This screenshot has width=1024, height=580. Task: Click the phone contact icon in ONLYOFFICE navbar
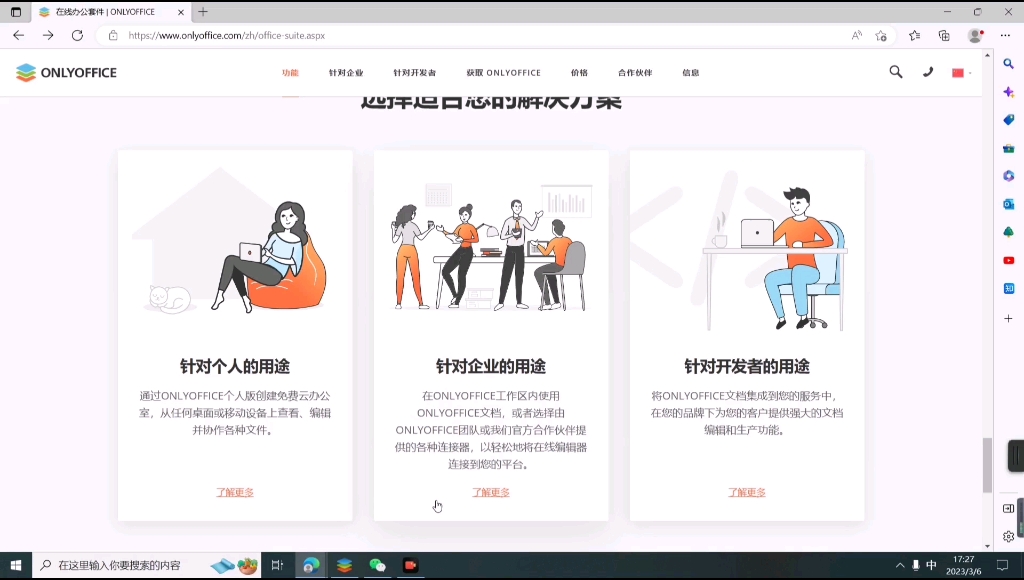928,72
